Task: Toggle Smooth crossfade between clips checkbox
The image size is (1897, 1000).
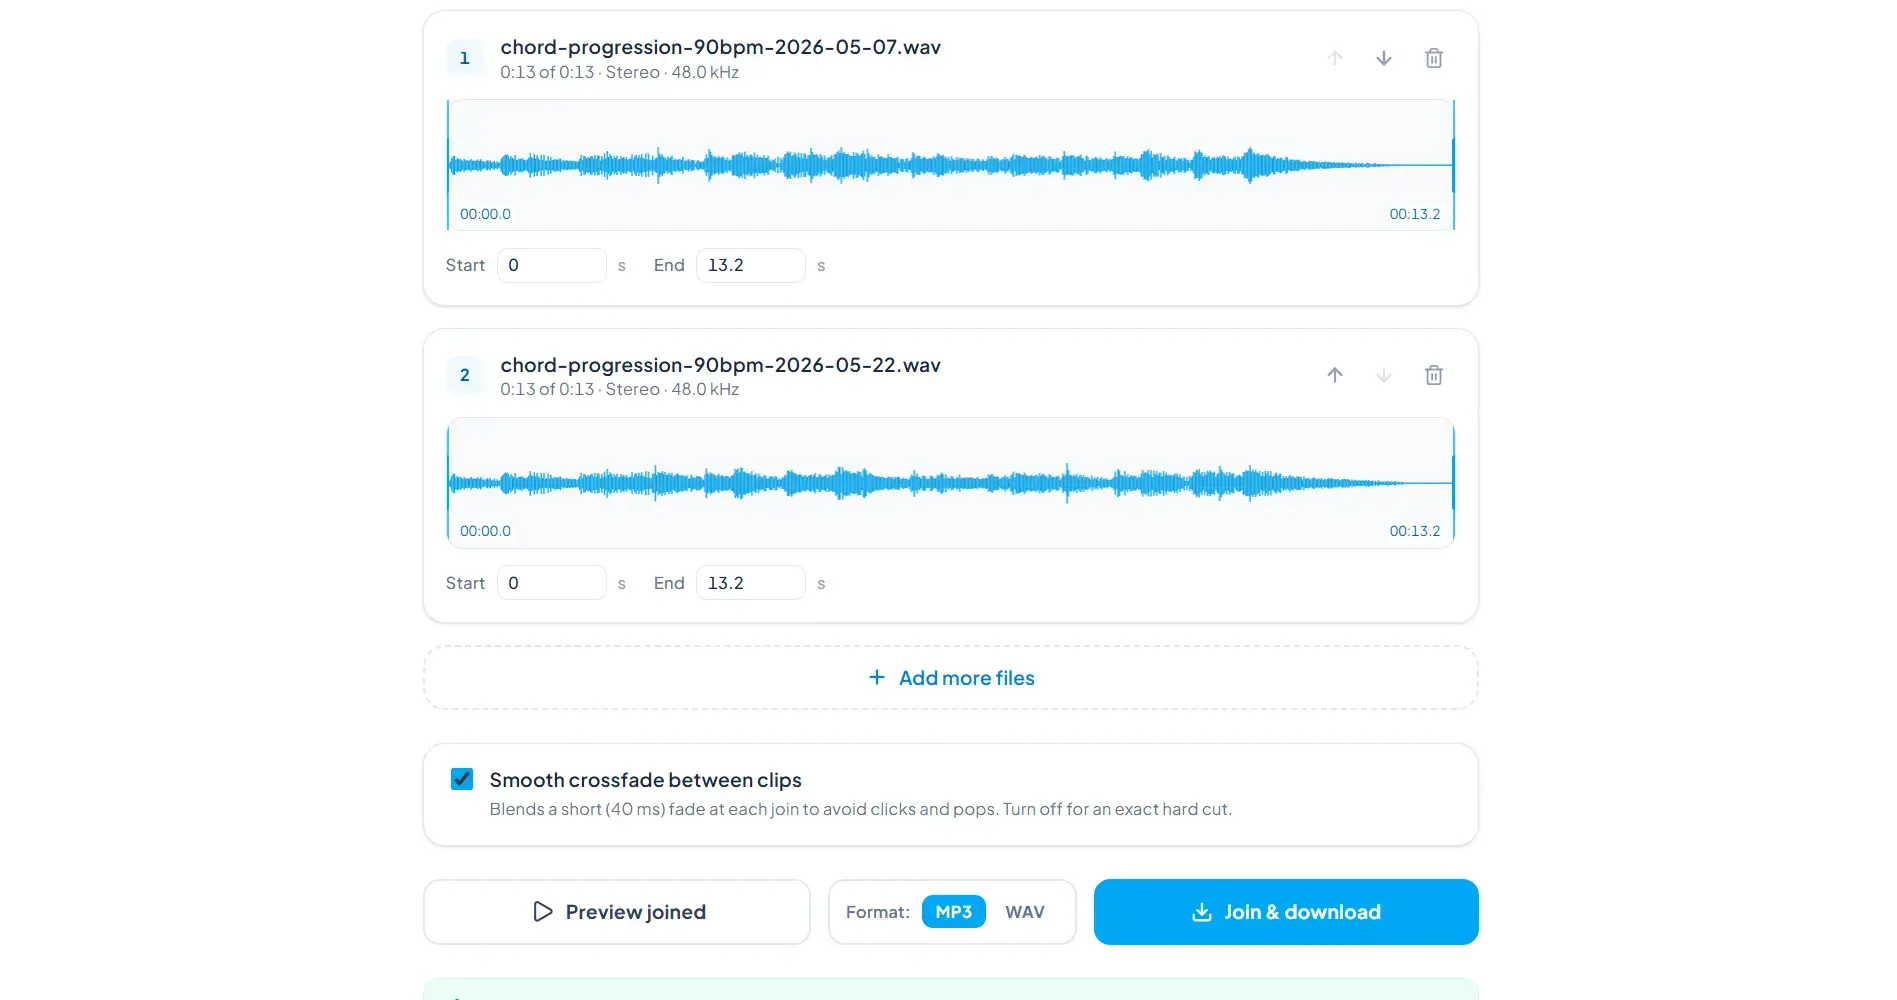Action: [462, 779]
